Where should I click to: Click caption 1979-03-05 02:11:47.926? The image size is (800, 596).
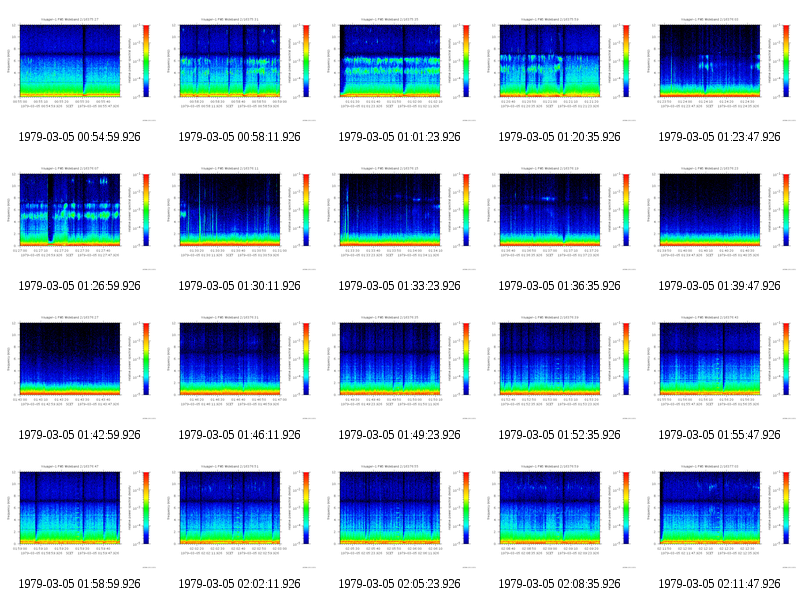(720, 584)
